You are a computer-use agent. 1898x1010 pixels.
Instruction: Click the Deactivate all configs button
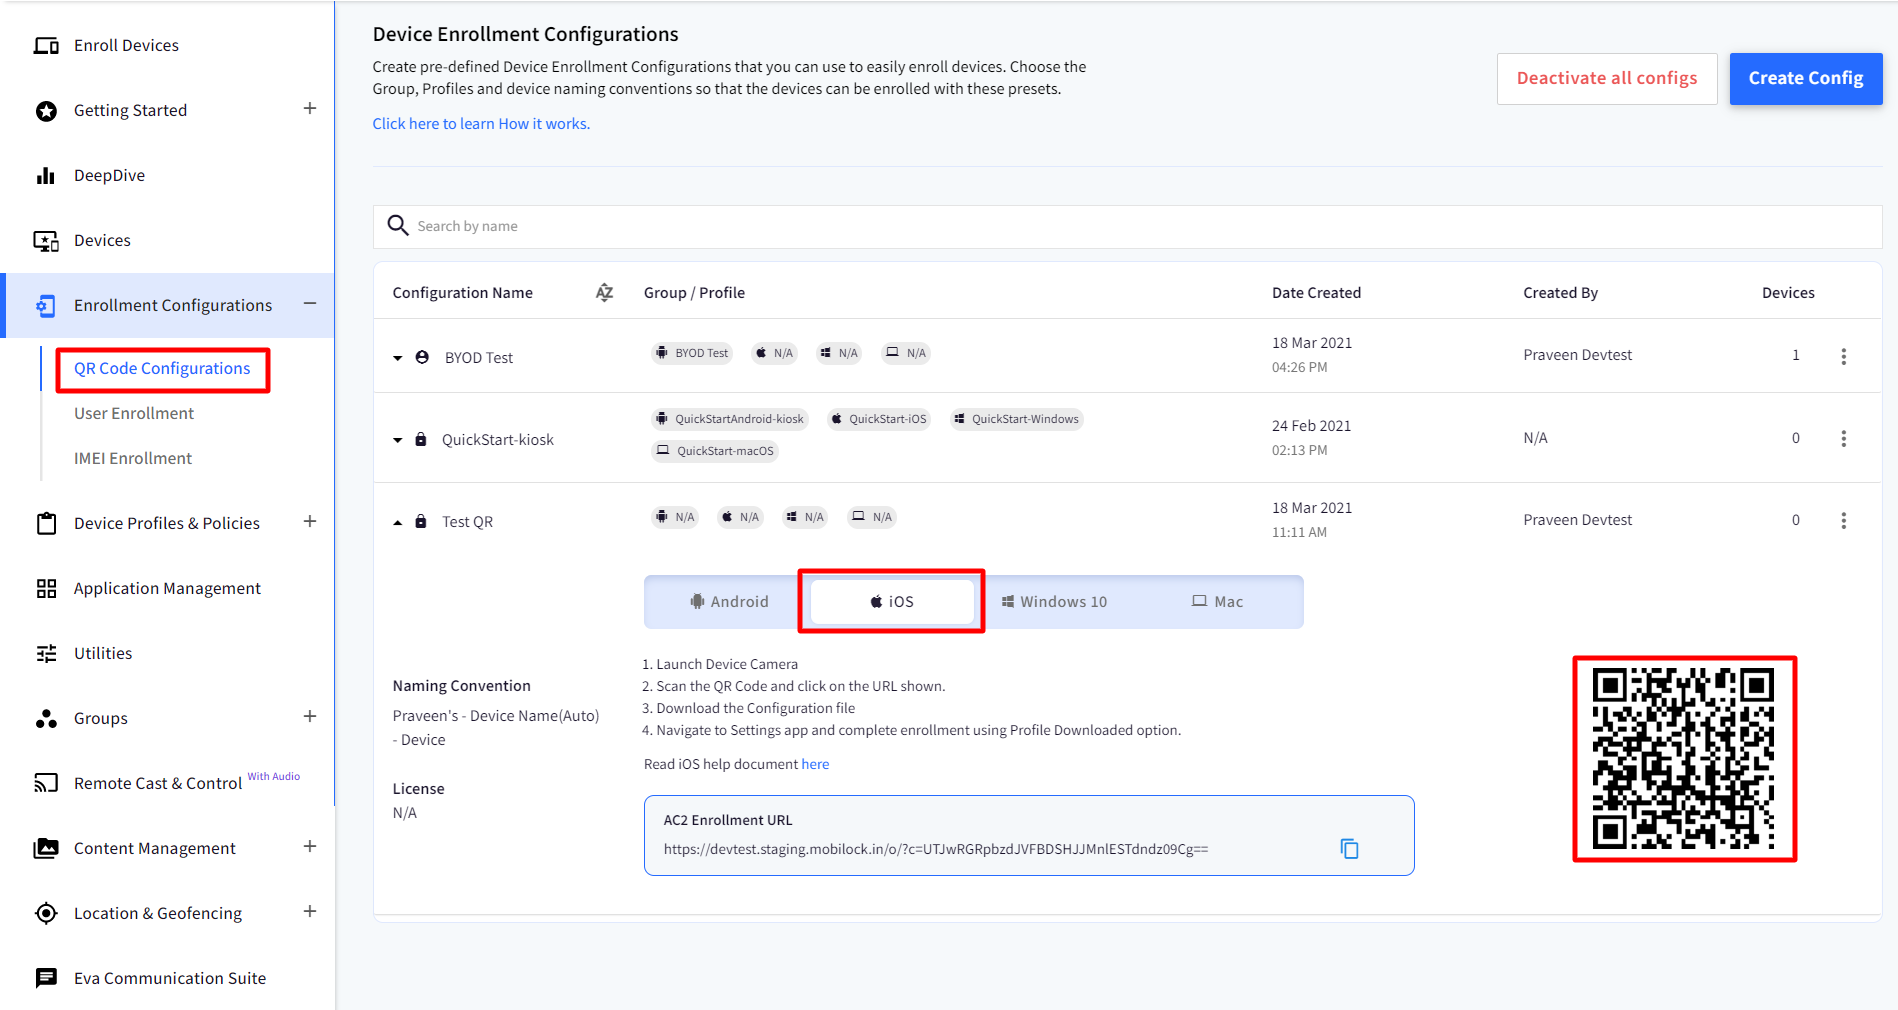1607,78
